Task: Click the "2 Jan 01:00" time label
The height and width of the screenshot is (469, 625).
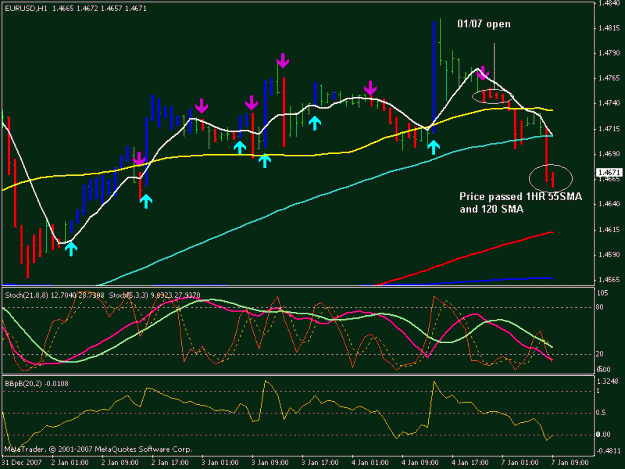Action: [70, 463]
